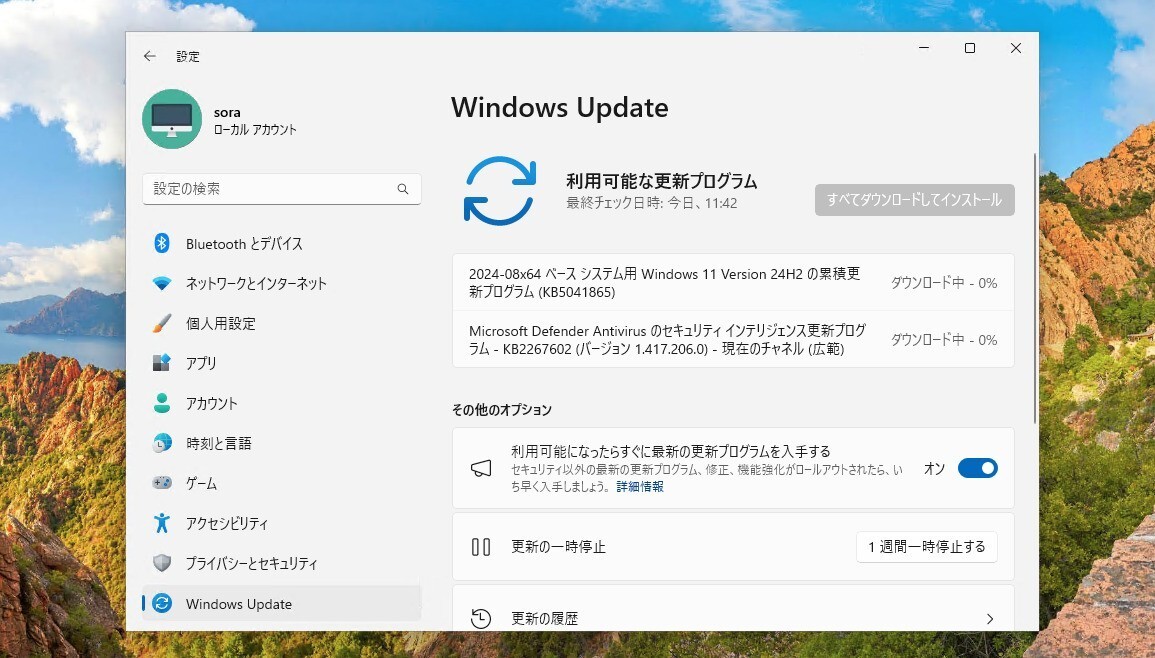Open 時刻と言語 using its clock icon
This screenshot has height=658, width=1155.
pos(165,443)
